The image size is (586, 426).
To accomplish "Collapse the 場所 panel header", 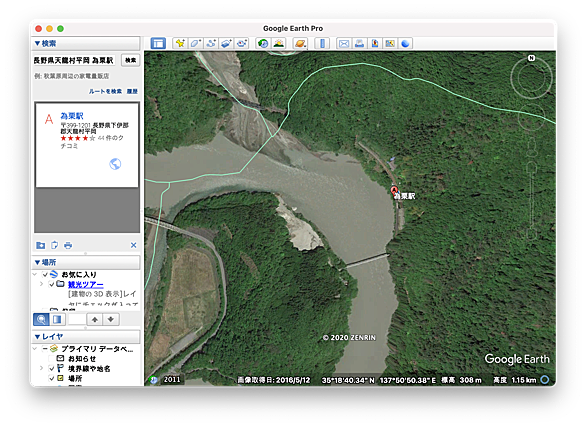I will point(86,262).
